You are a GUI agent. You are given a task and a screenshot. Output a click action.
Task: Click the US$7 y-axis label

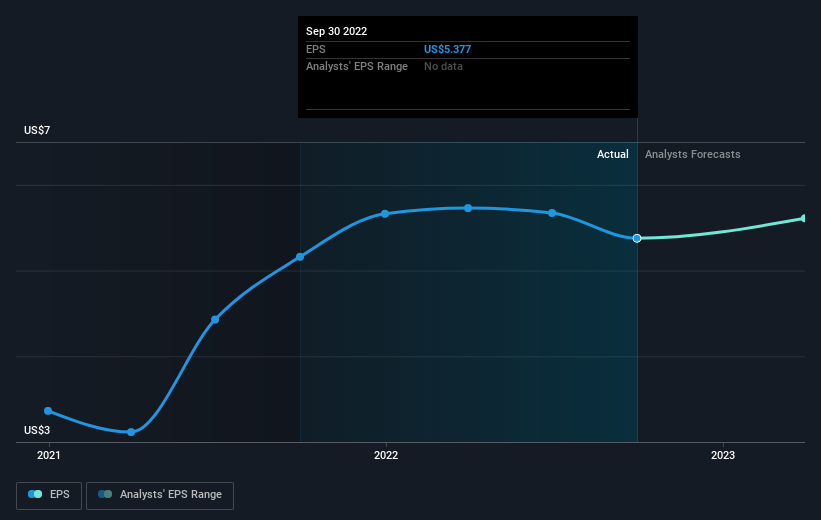pos(37,130)
